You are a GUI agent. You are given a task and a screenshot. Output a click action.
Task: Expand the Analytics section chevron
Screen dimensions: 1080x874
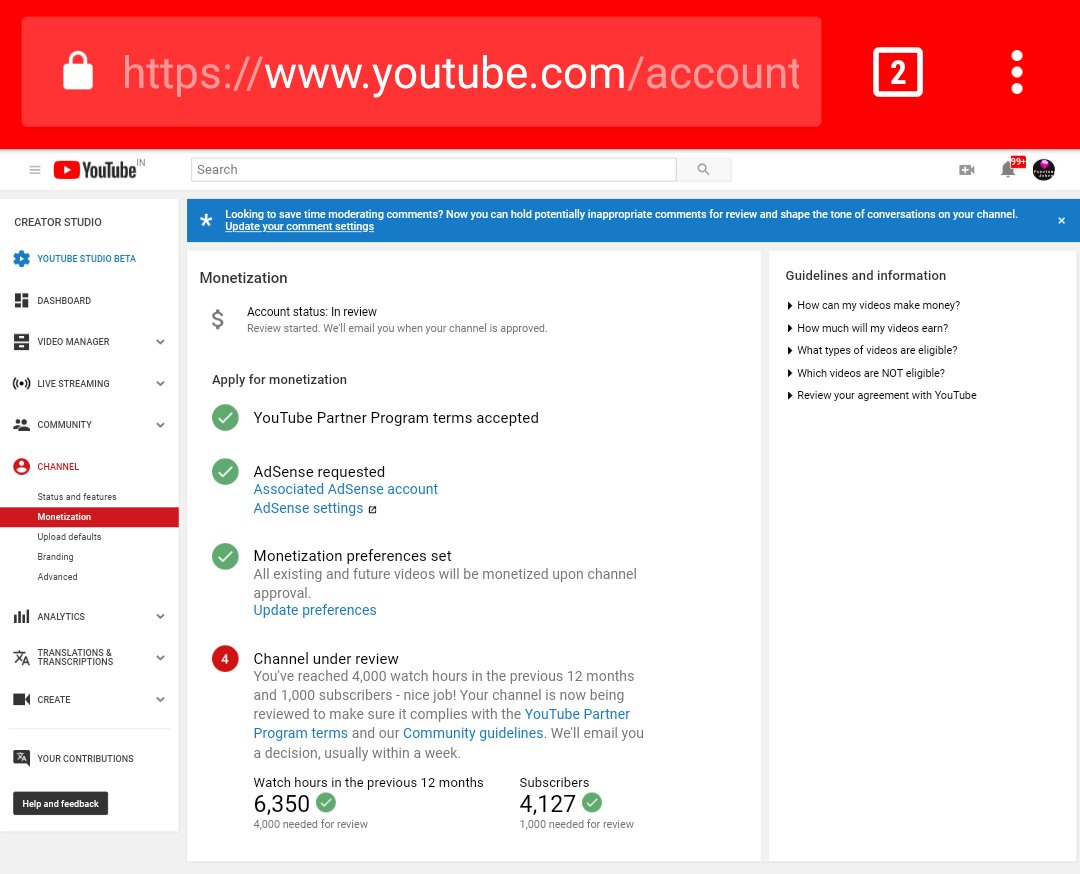point(160,616)
